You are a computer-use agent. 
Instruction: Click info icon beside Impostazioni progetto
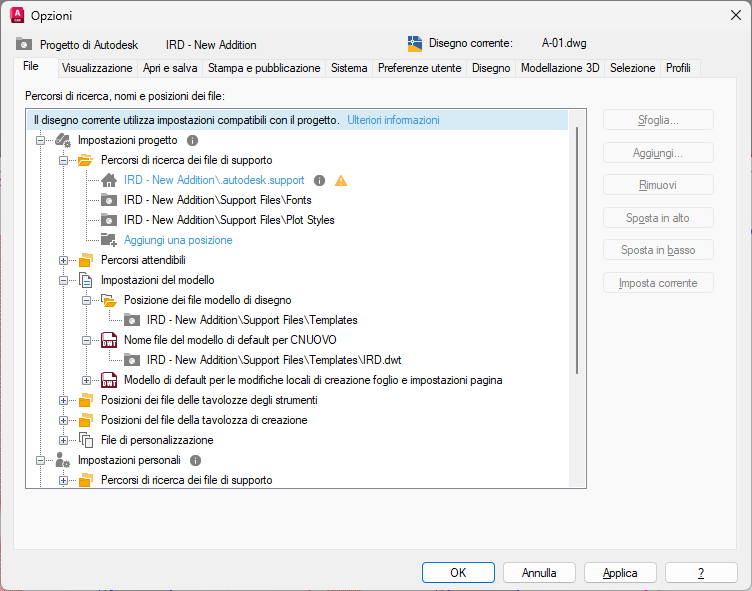coord(193,141)
